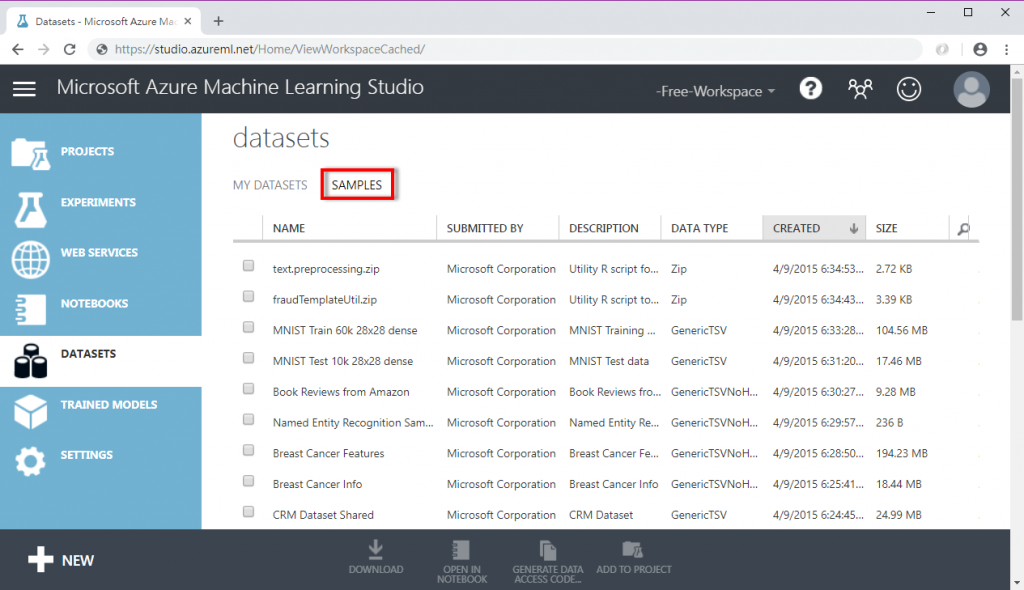Check the MNIST Test 10k row checkbox
1024x590 pixels.
point(248,357)
